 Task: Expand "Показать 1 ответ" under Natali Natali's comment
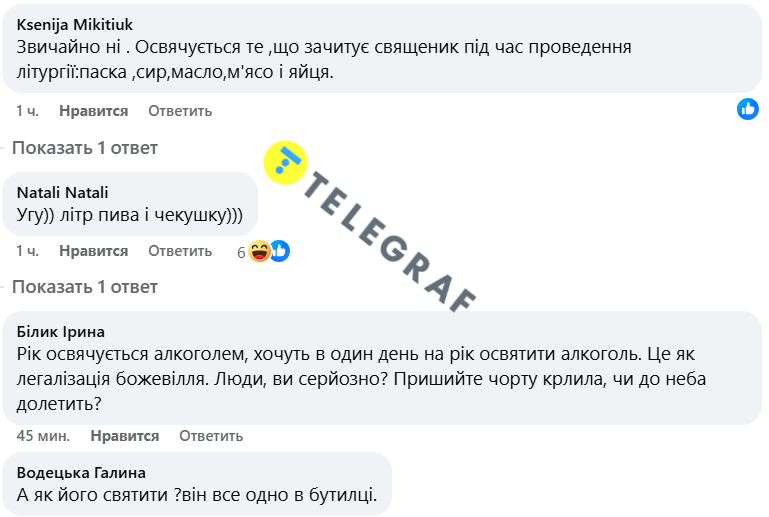pos(85,287)
